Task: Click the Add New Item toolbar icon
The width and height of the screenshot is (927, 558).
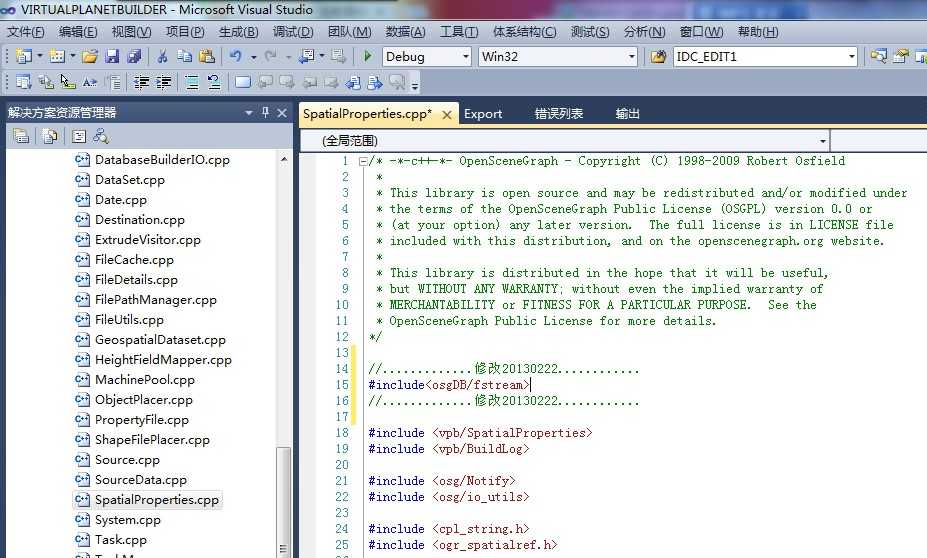Action: point(57,56)
